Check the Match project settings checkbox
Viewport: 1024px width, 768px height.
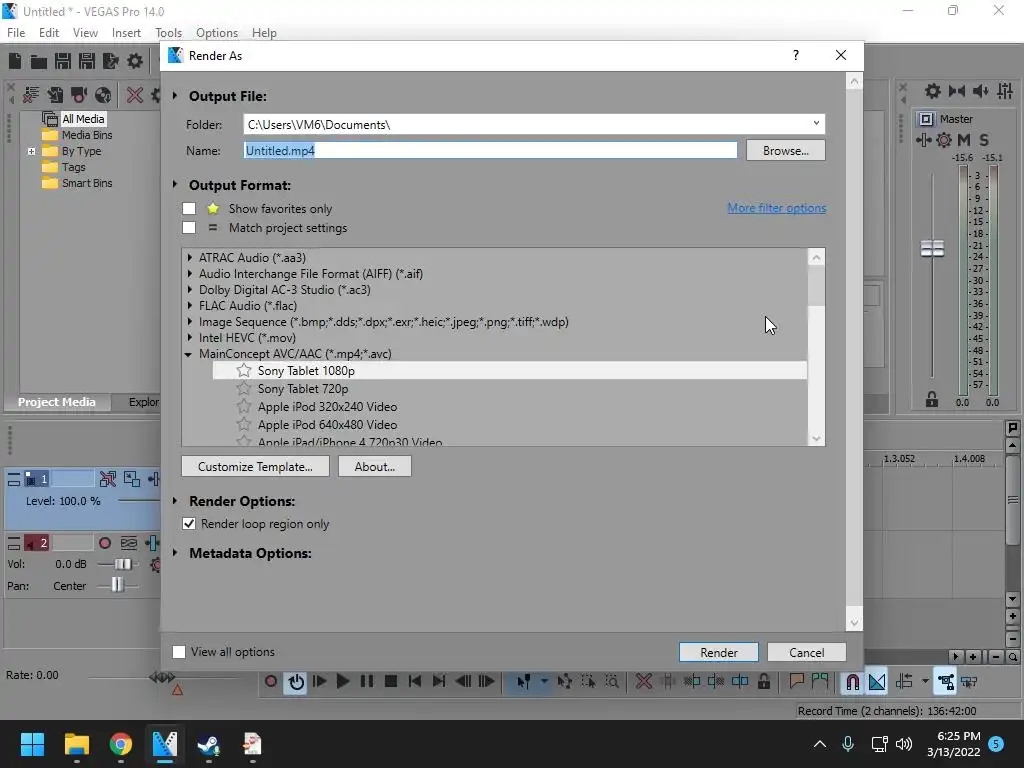coord(189,227)
